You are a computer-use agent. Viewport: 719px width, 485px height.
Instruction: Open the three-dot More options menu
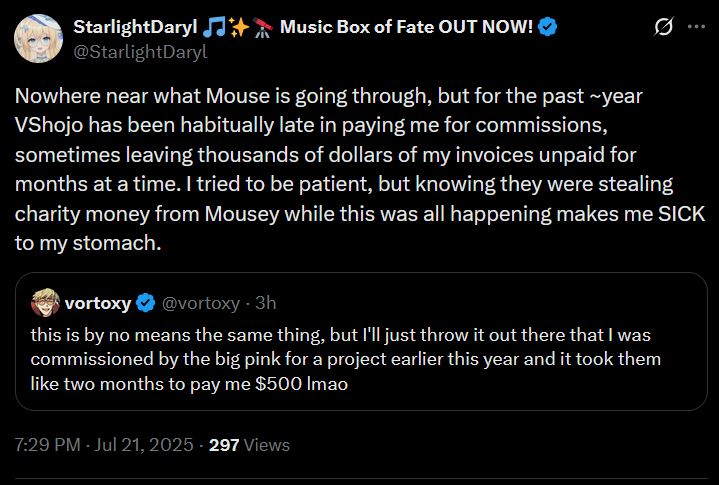696,27
